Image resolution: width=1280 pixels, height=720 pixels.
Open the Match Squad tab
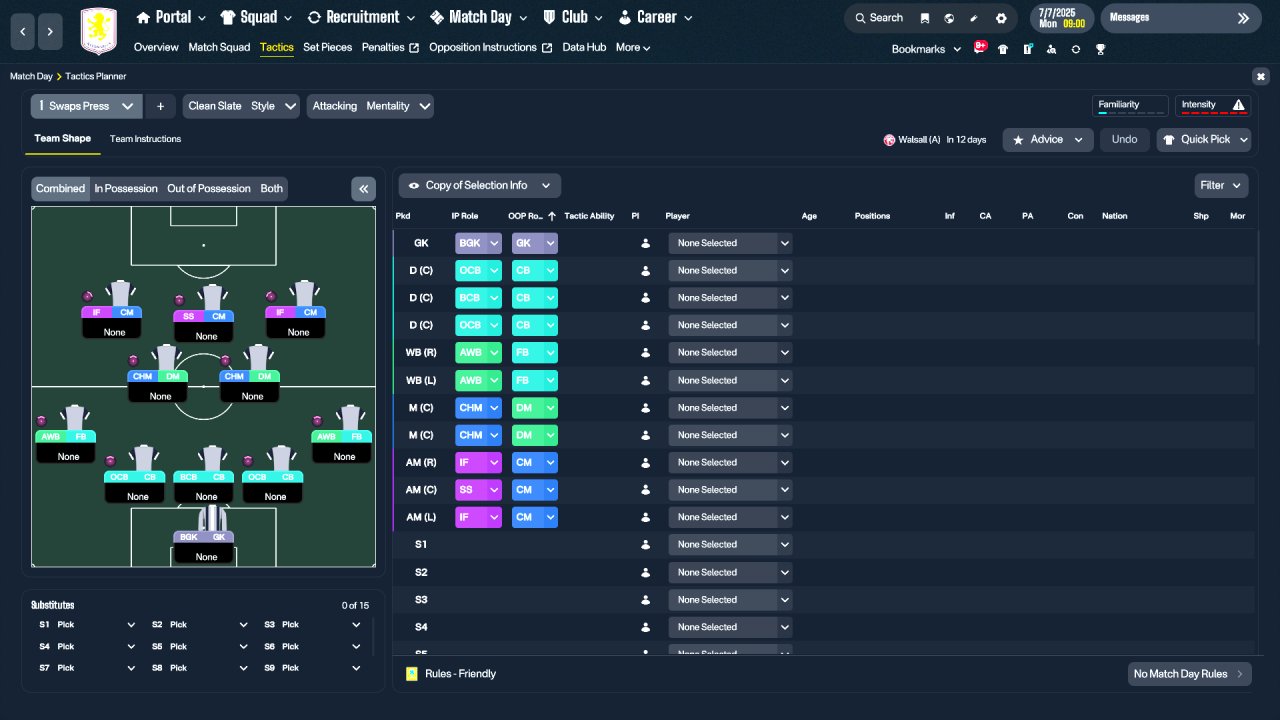pyautogui.click(x=219, y=47)
